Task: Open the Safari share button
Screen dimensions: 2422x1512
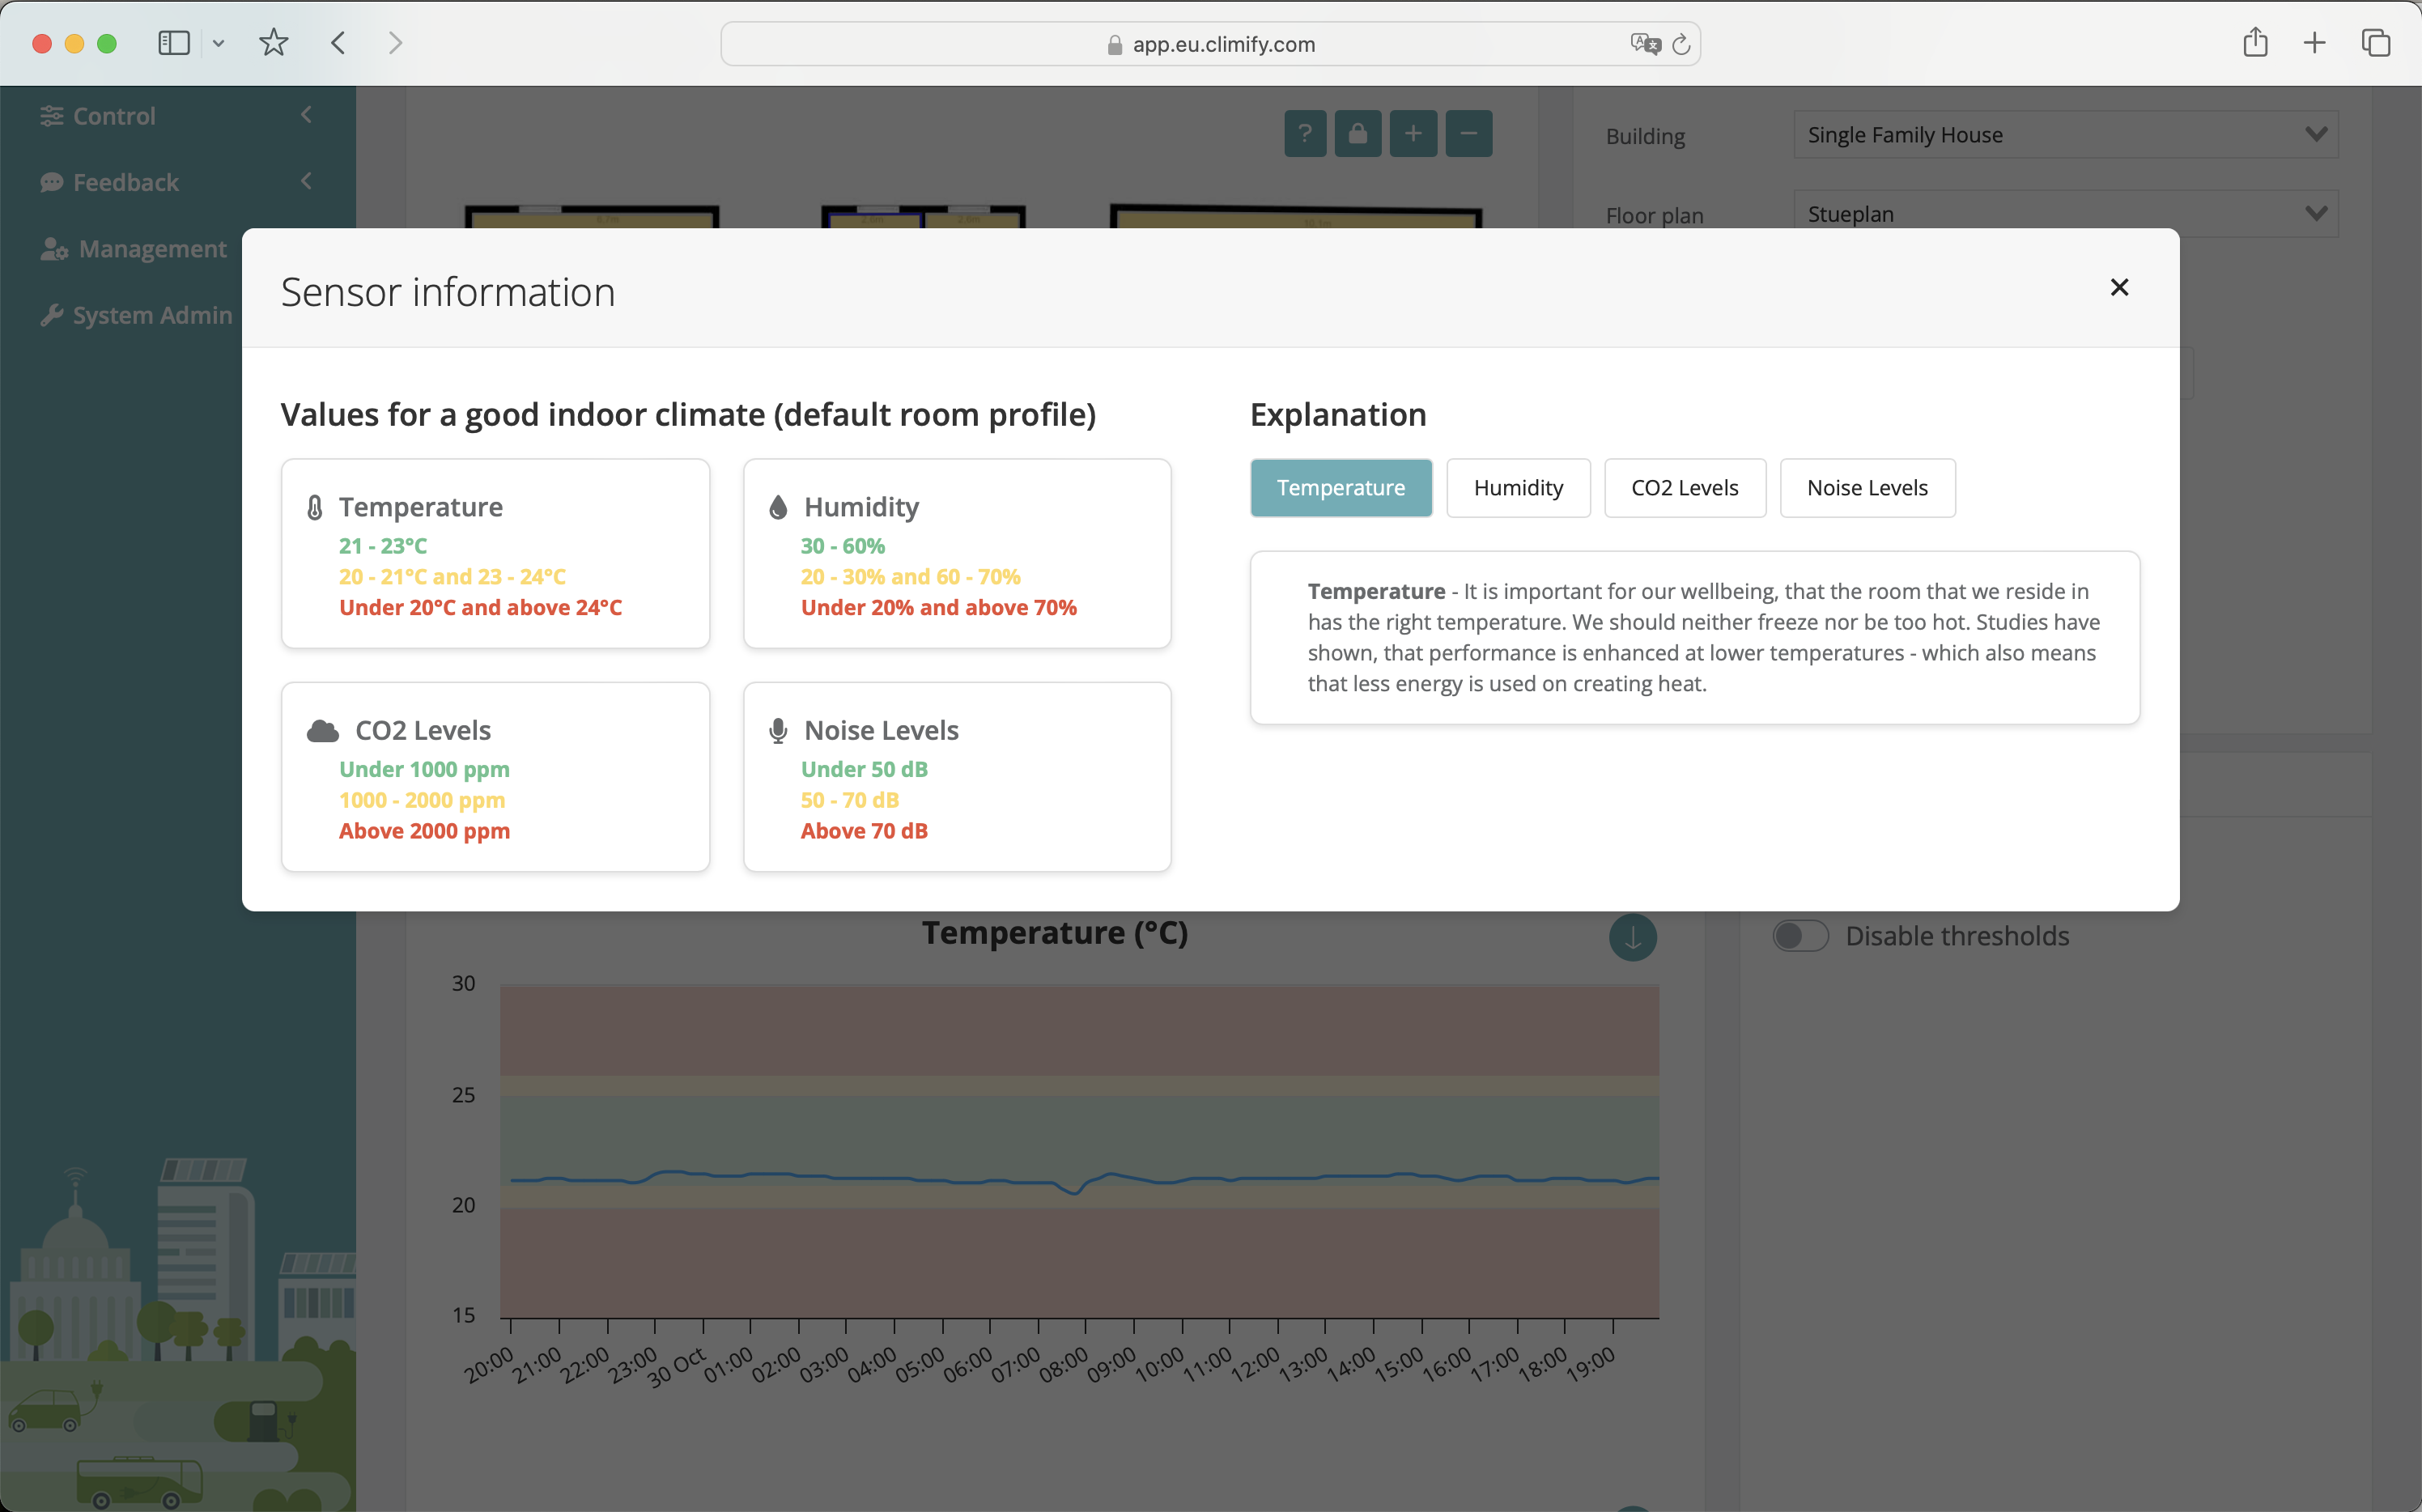Action: (2255, 42)
